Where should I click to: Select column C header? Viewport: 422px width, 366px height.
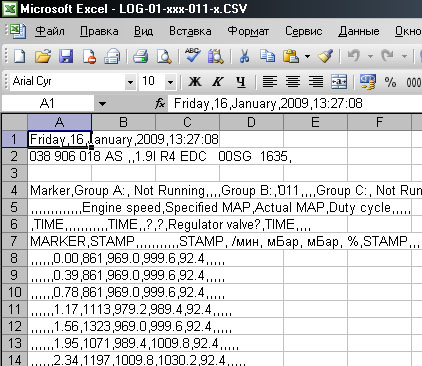(x=187, y=122)
